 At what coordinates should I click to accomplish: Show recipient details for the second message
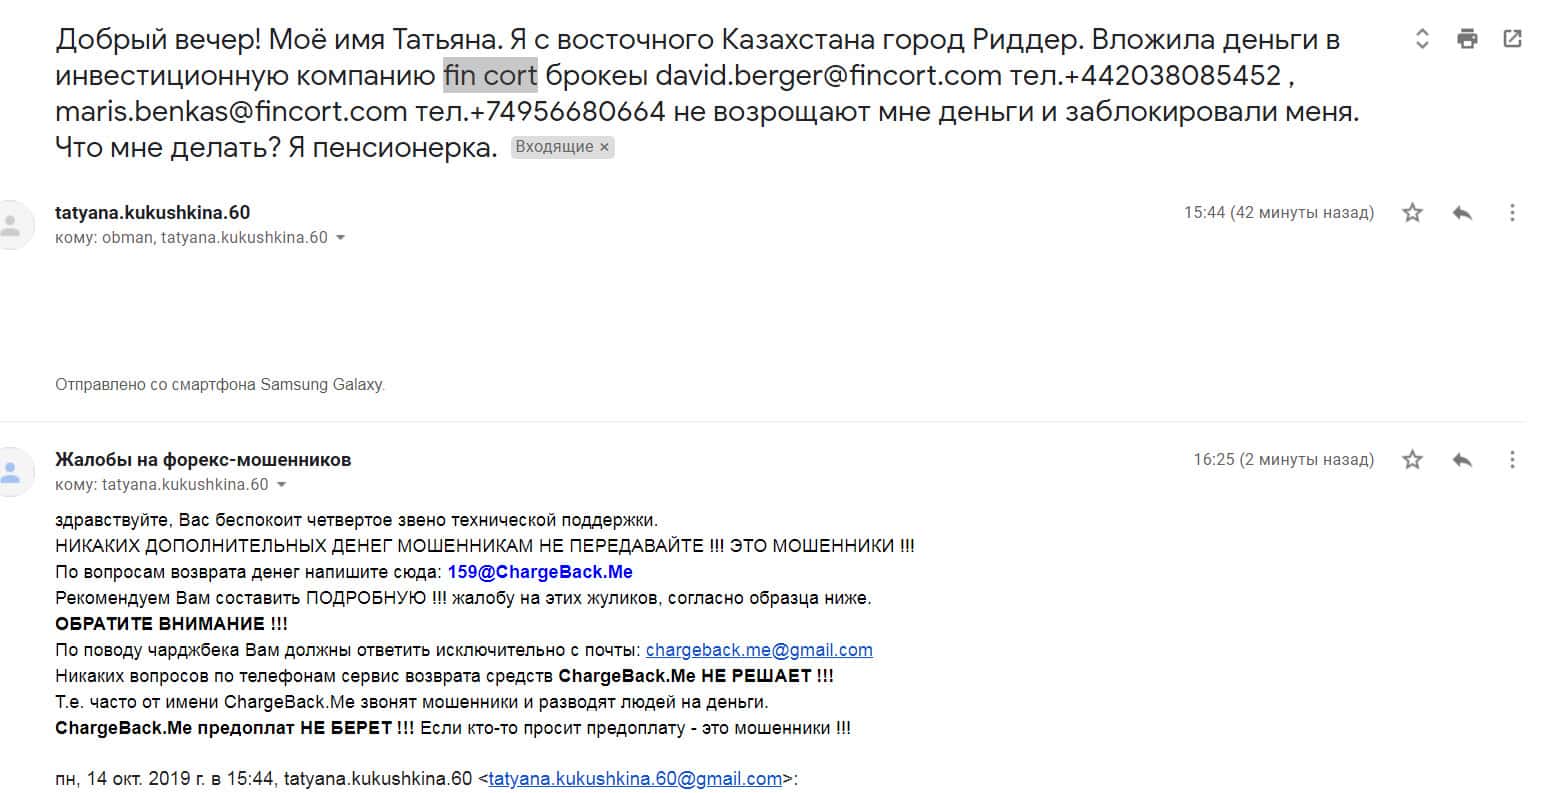pyautogui.click(x=282, y=485)
